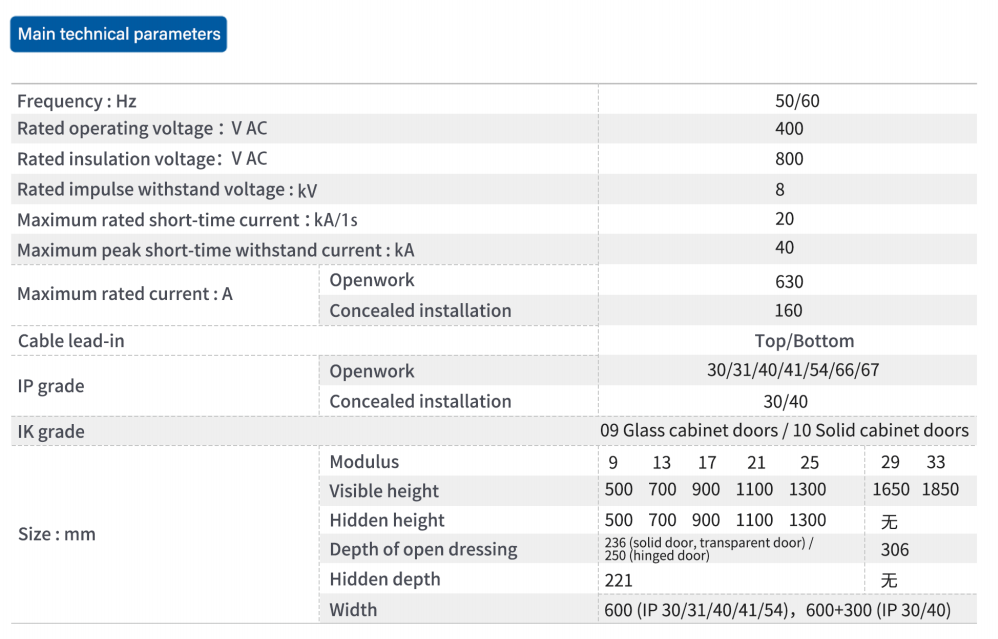Click the 30/31/40/41/54/66/67 IP grade value
Image resolution: width=998 pixels, height=639 pixels.
click(793, 370)
